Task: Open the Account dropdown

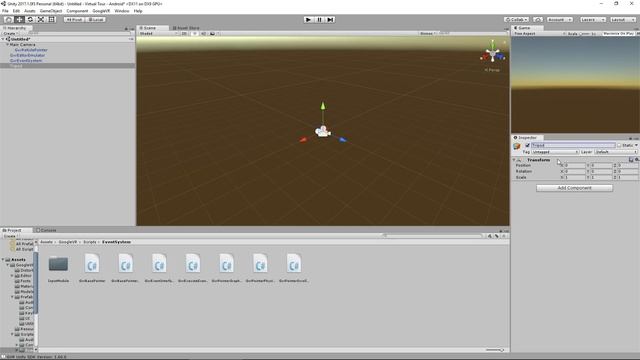Action: (x=559, y=20)
